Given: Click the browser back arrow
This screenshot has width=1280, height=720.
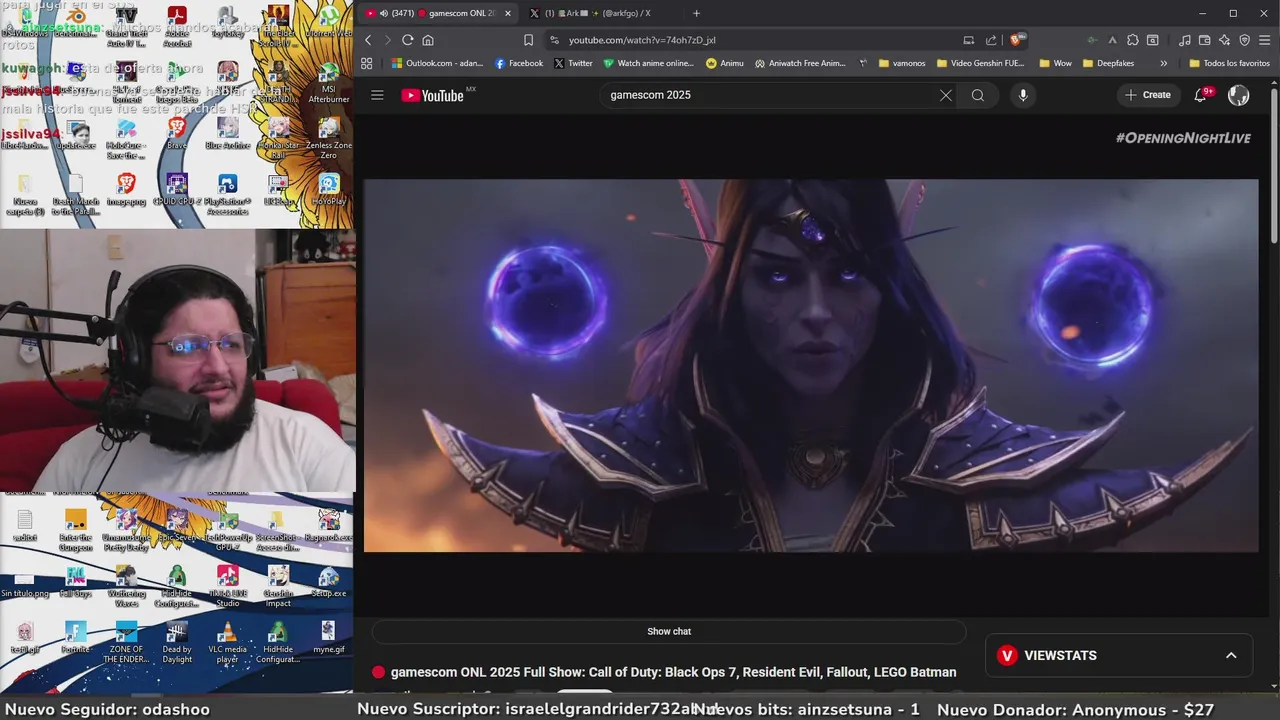Looking at the screenshot, I should click(368, 40).
